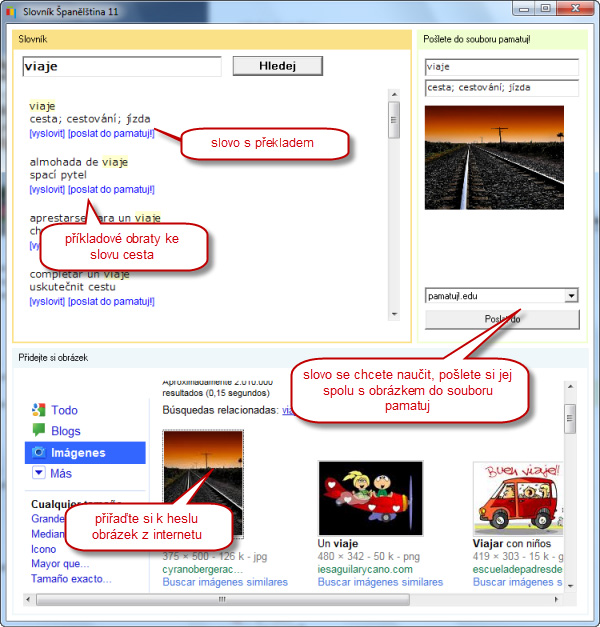Click scroll-up arrow of image browser panel

pyautogui.click(x=570, y=387)
